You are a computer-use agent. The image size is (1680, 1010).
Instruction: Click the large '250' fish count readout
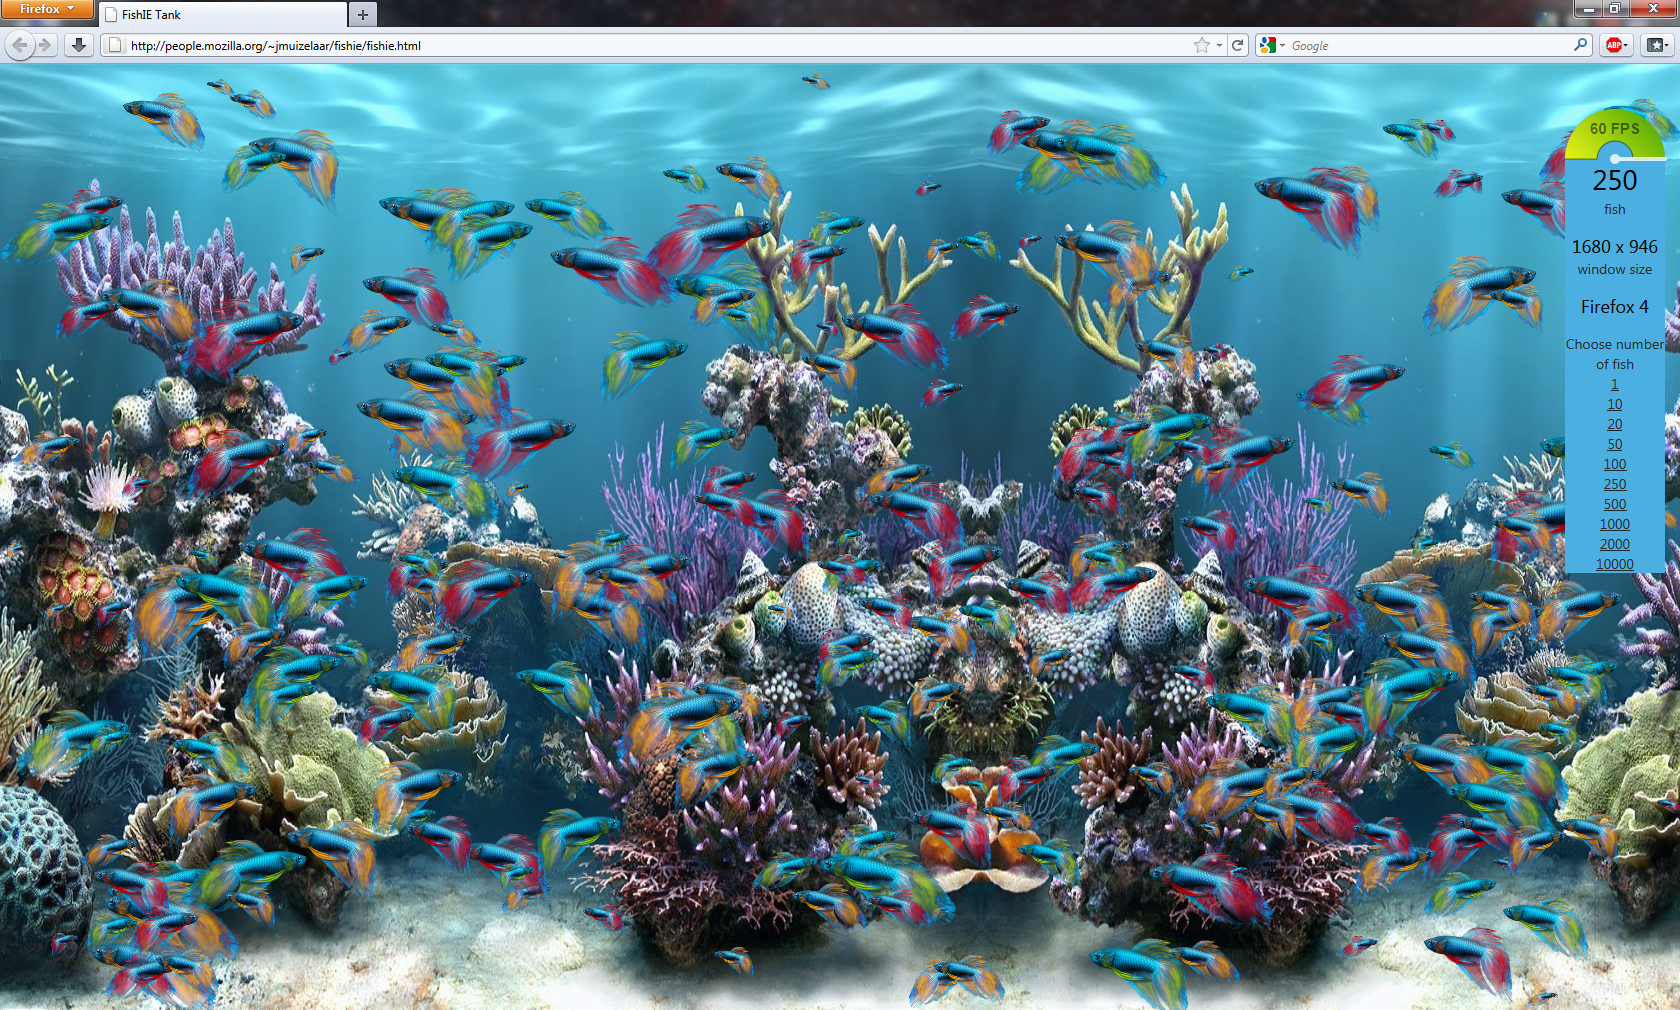click(1614, 181)
